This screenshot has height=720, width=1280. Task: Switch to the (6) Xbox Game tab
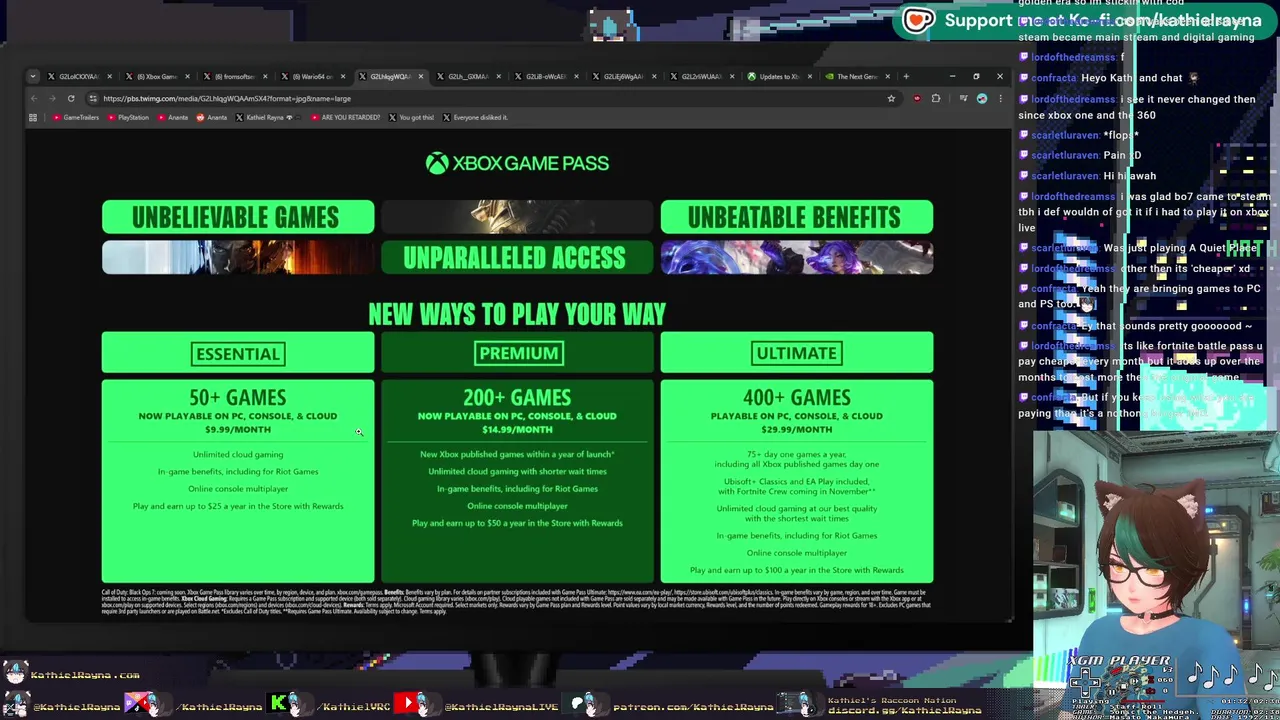[158, 76]
